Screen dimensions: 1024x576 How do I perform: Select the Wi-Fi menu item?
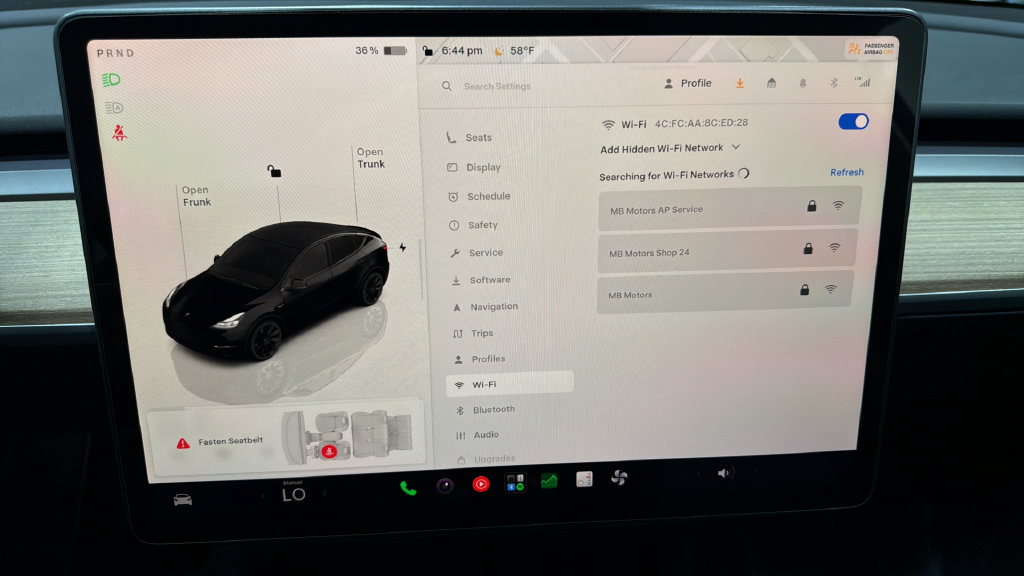coord(510,384)
